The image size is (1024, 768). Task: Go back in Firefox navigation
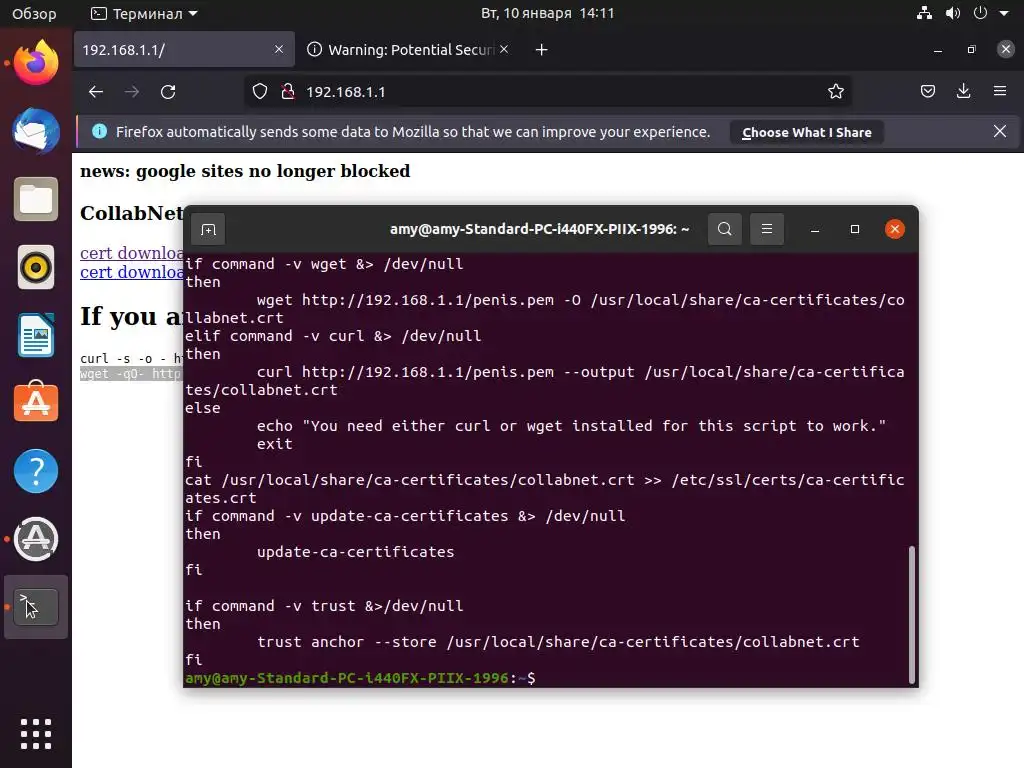96,92
